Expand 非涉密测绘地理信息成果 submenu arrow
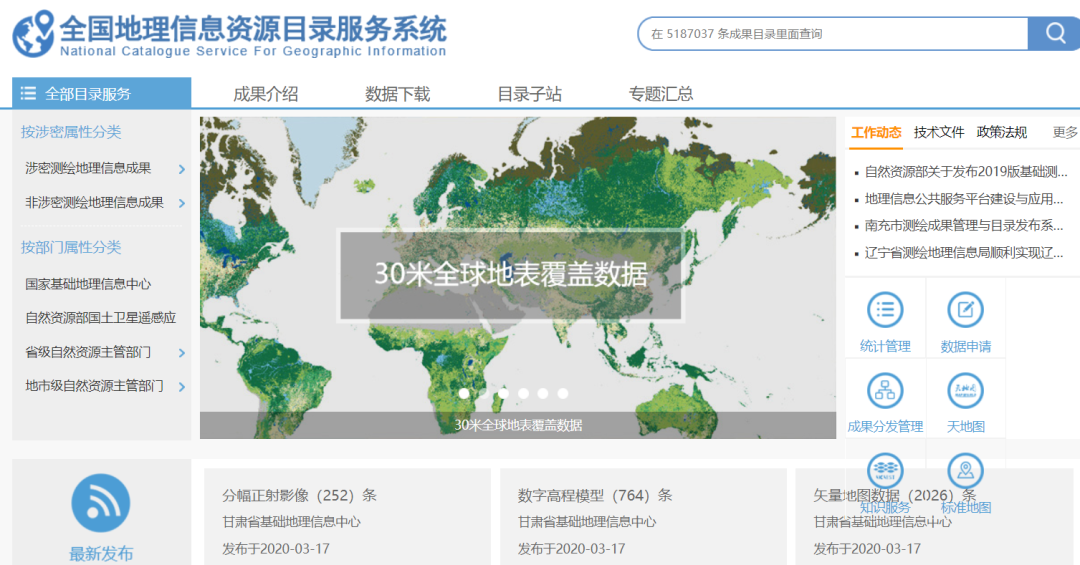 point(182,203)
